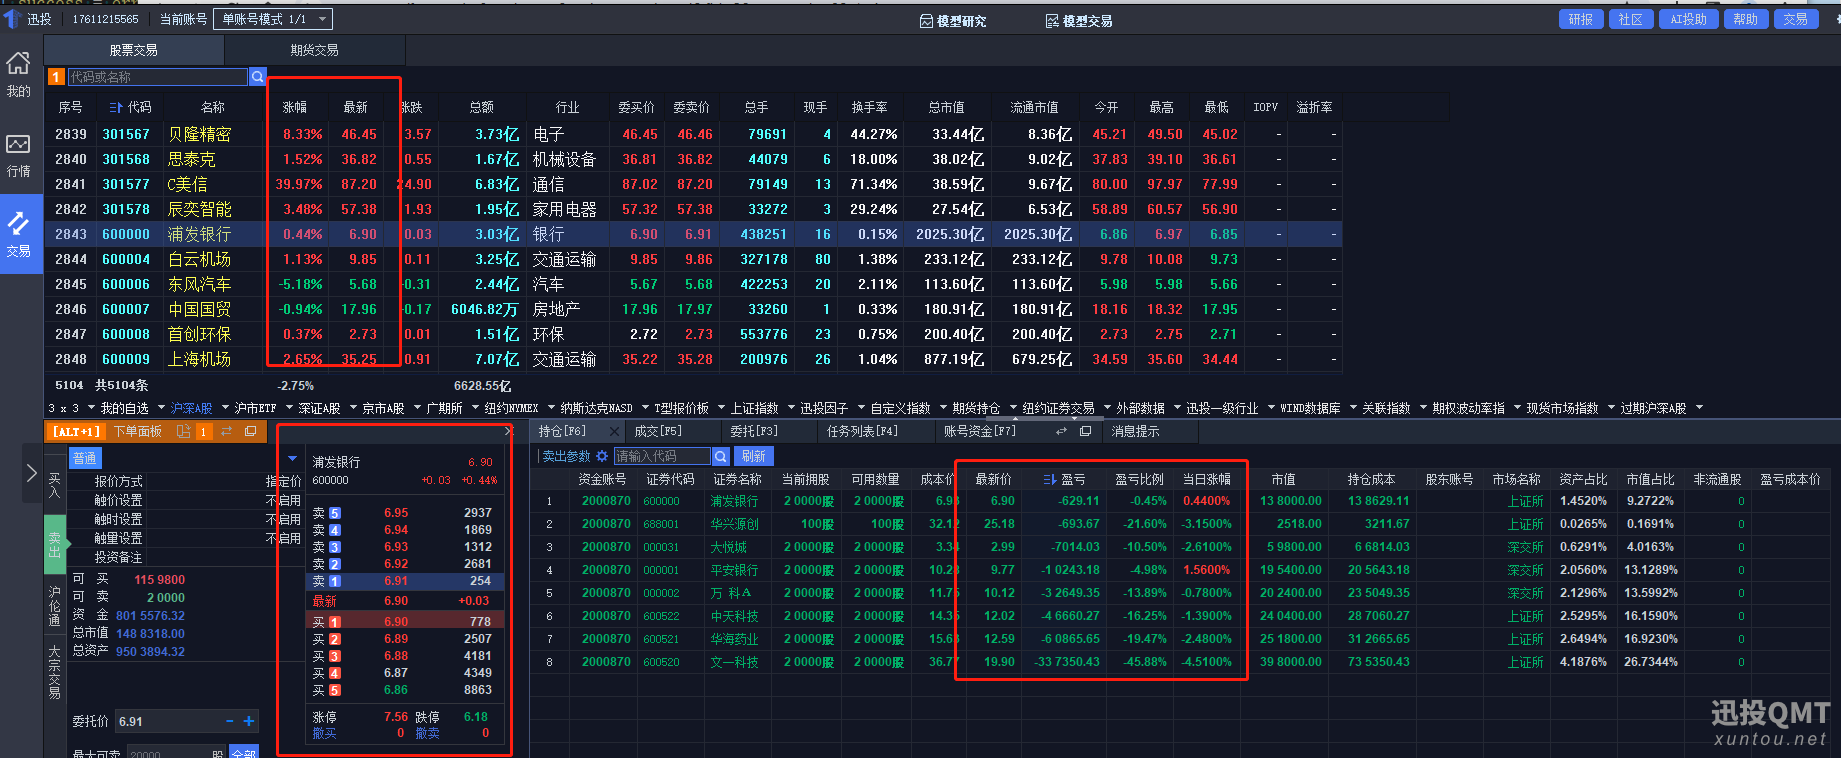Select the 沪伦通 vertical tab
Screen dimensions: 1841x758
pos(55,604)
